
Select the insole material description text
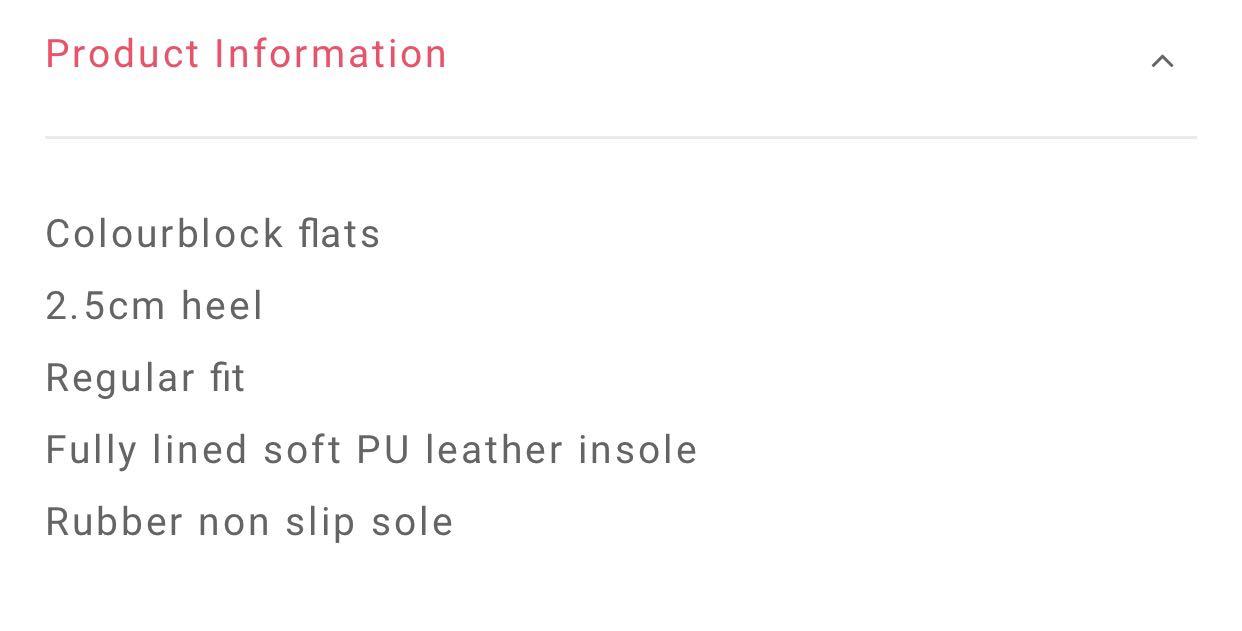click(371, 449)
